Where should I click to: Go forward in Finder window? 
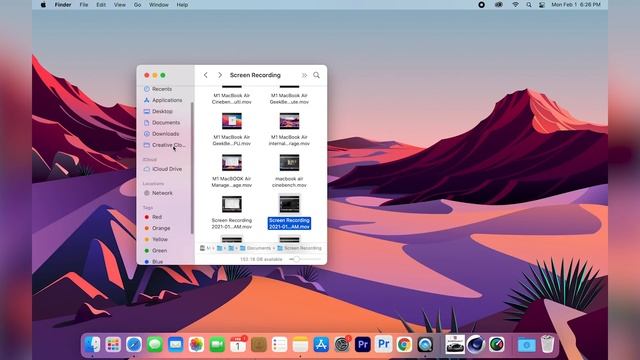(220, 75)
